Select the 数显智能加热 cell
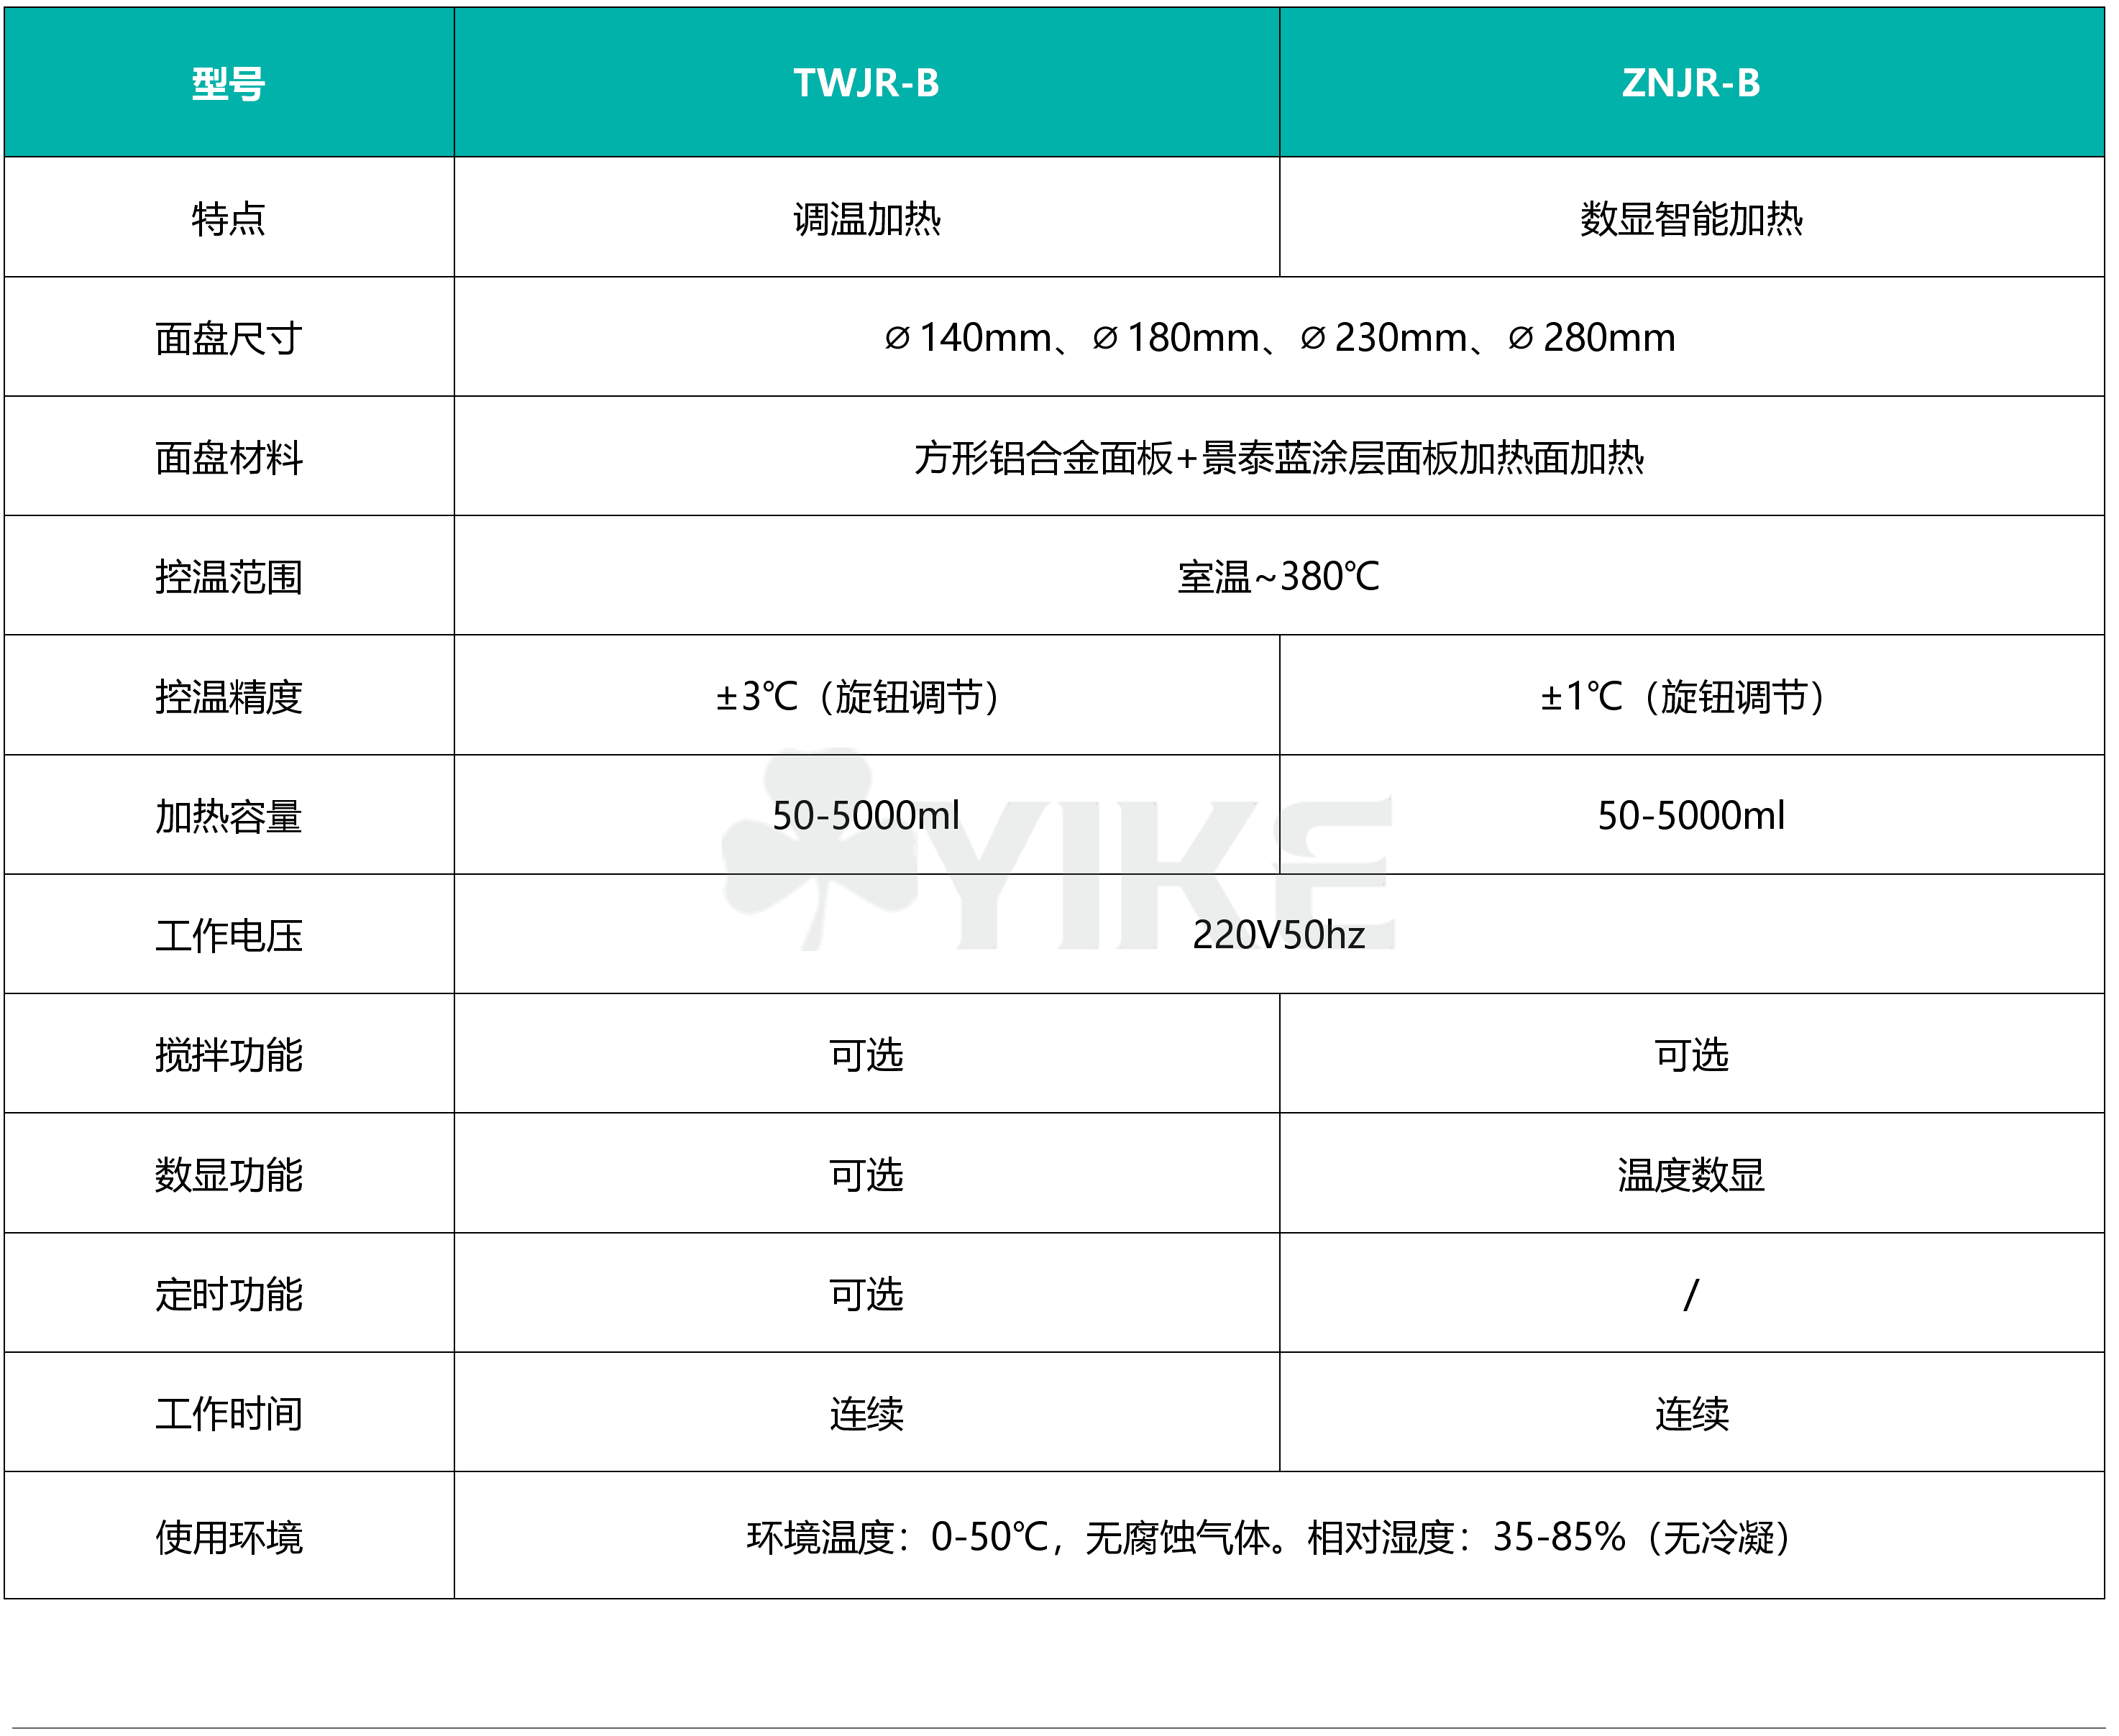 click(1691, 218)
